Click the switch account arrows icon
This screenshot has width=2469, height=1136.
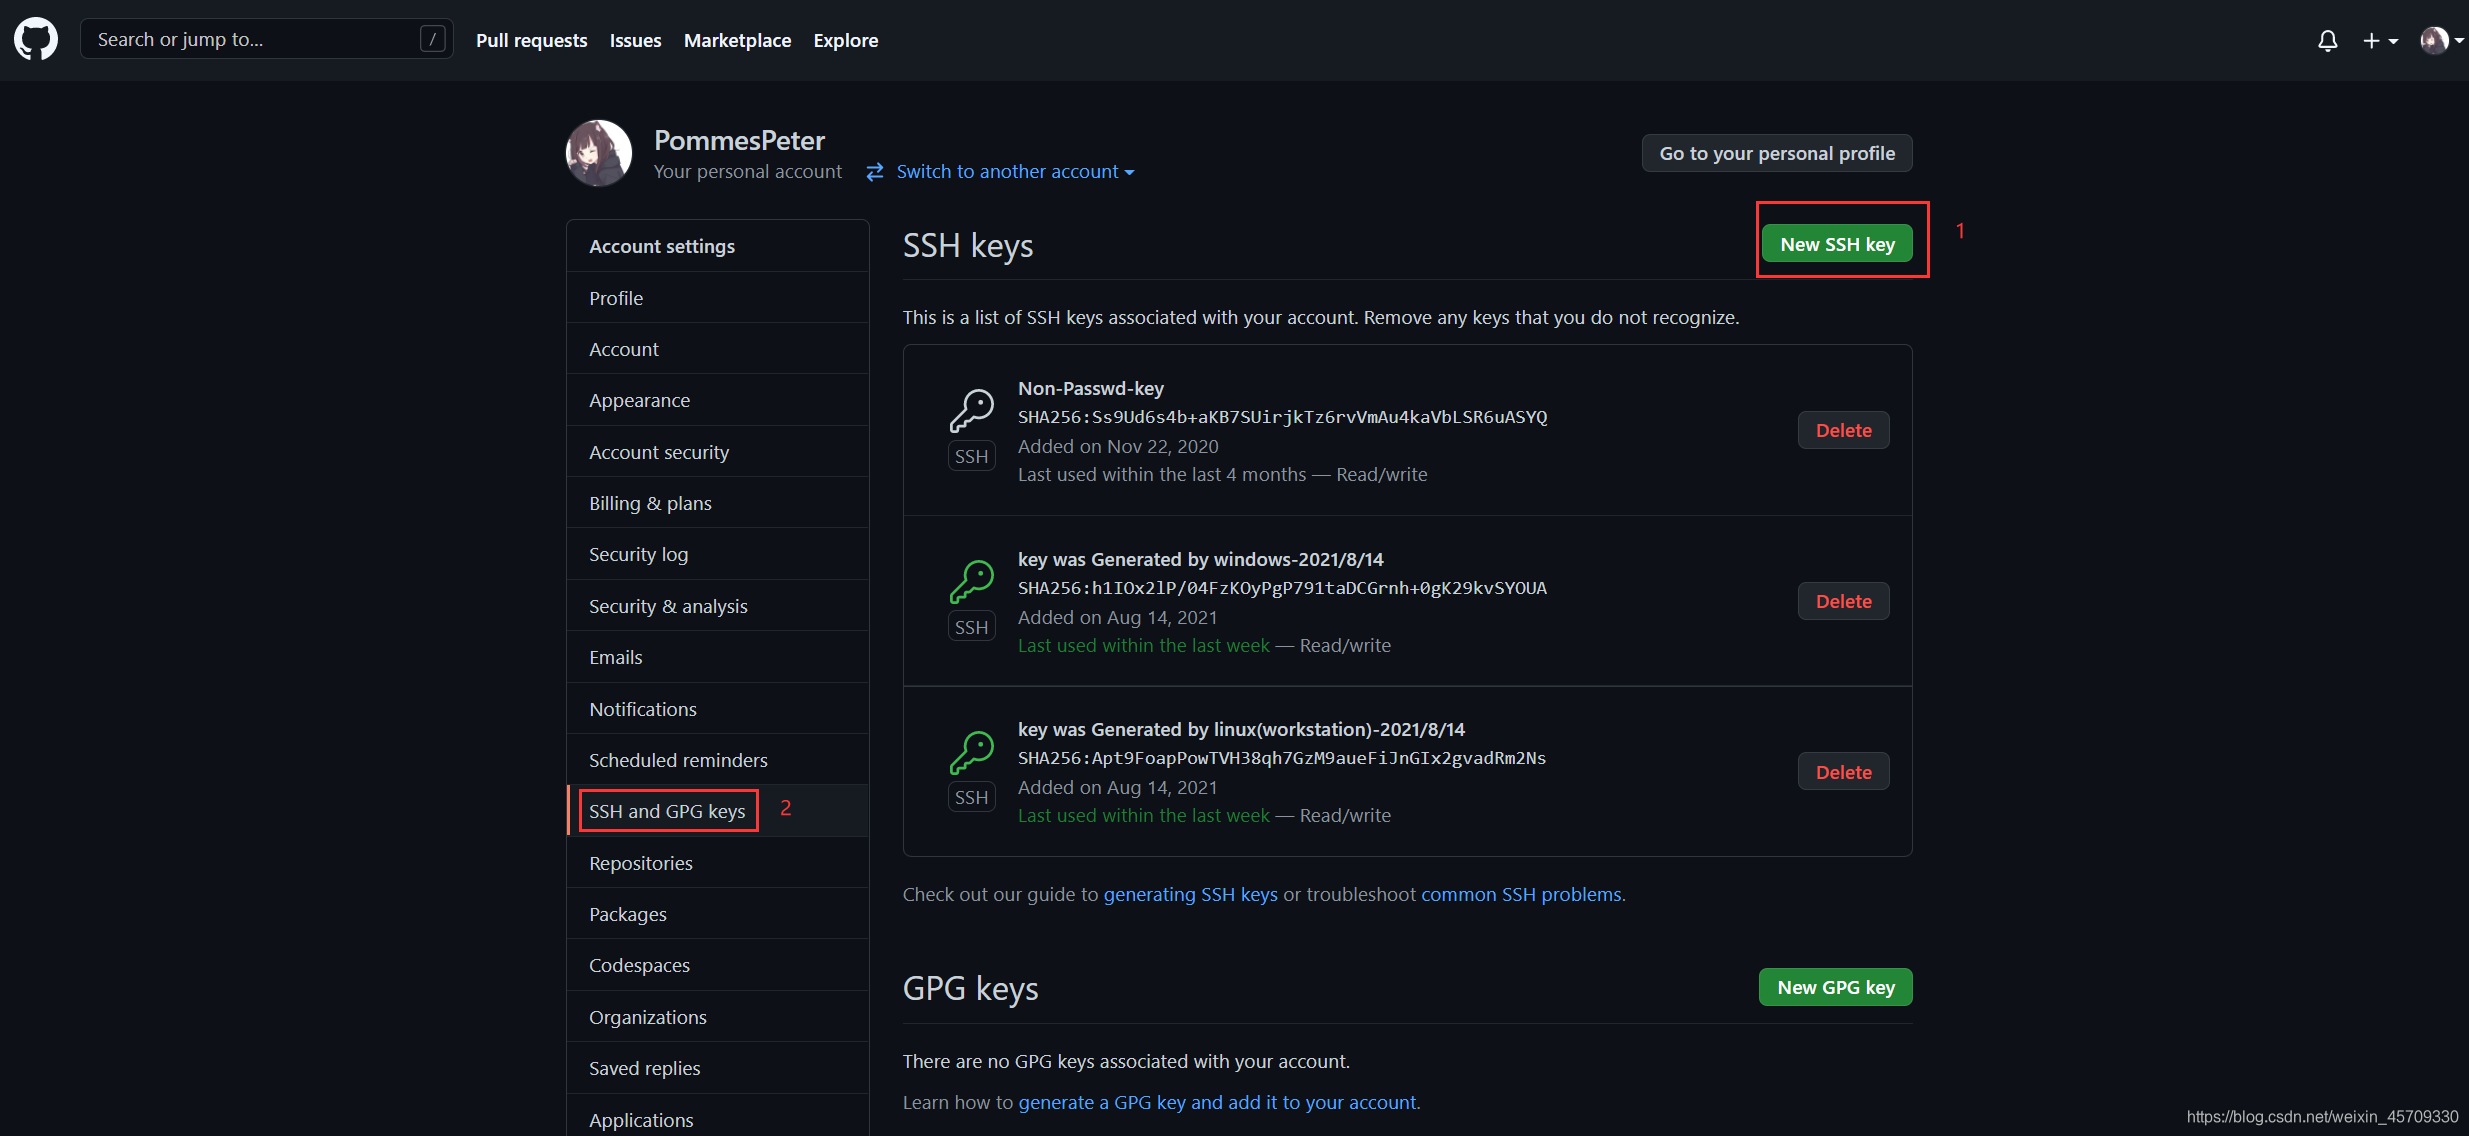coord(875,172)
